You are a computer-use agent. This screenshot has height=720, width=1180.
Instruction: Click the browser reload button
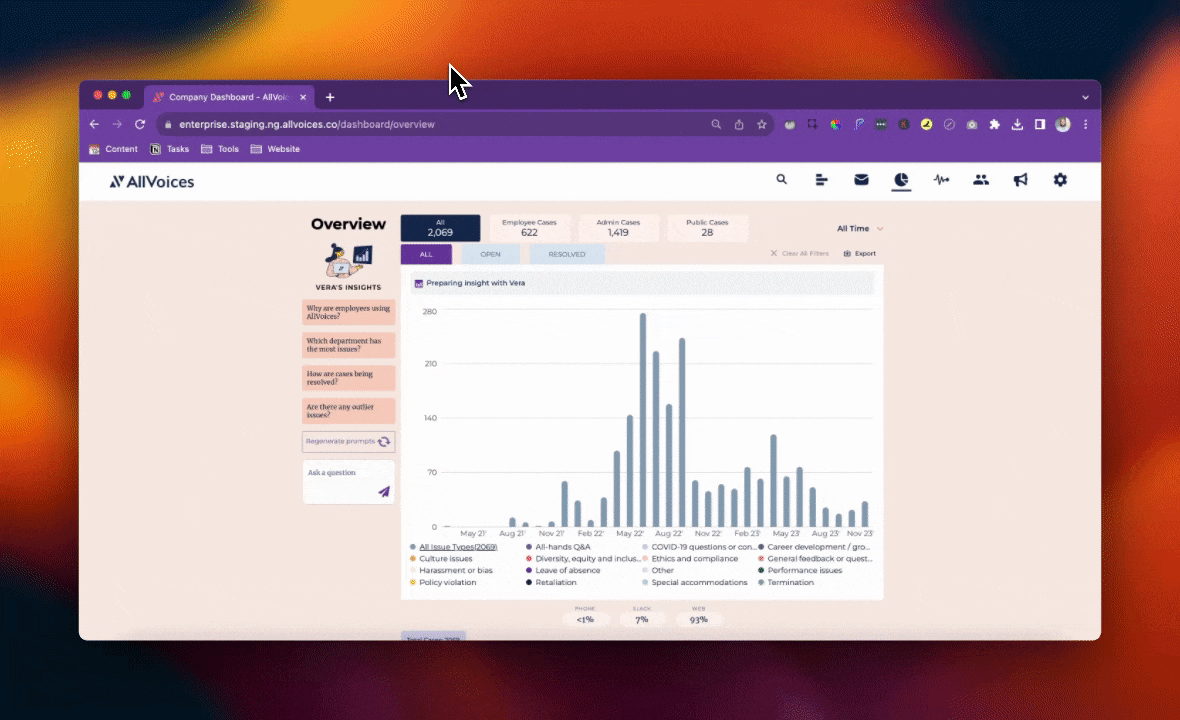pyautogui.click(x=140, y=124)
